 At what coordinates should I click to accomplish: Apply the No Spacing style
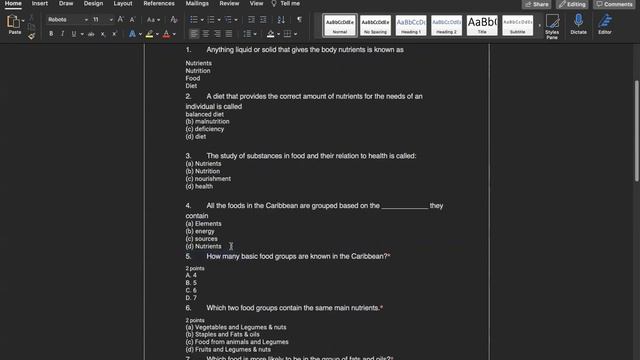tap(375, 25)
